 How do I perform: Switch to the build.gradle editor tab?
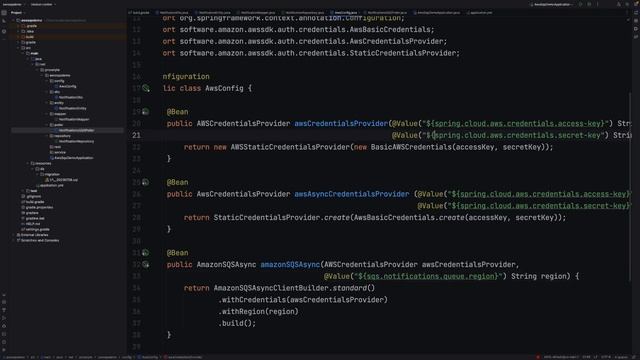tap(140, 13)
